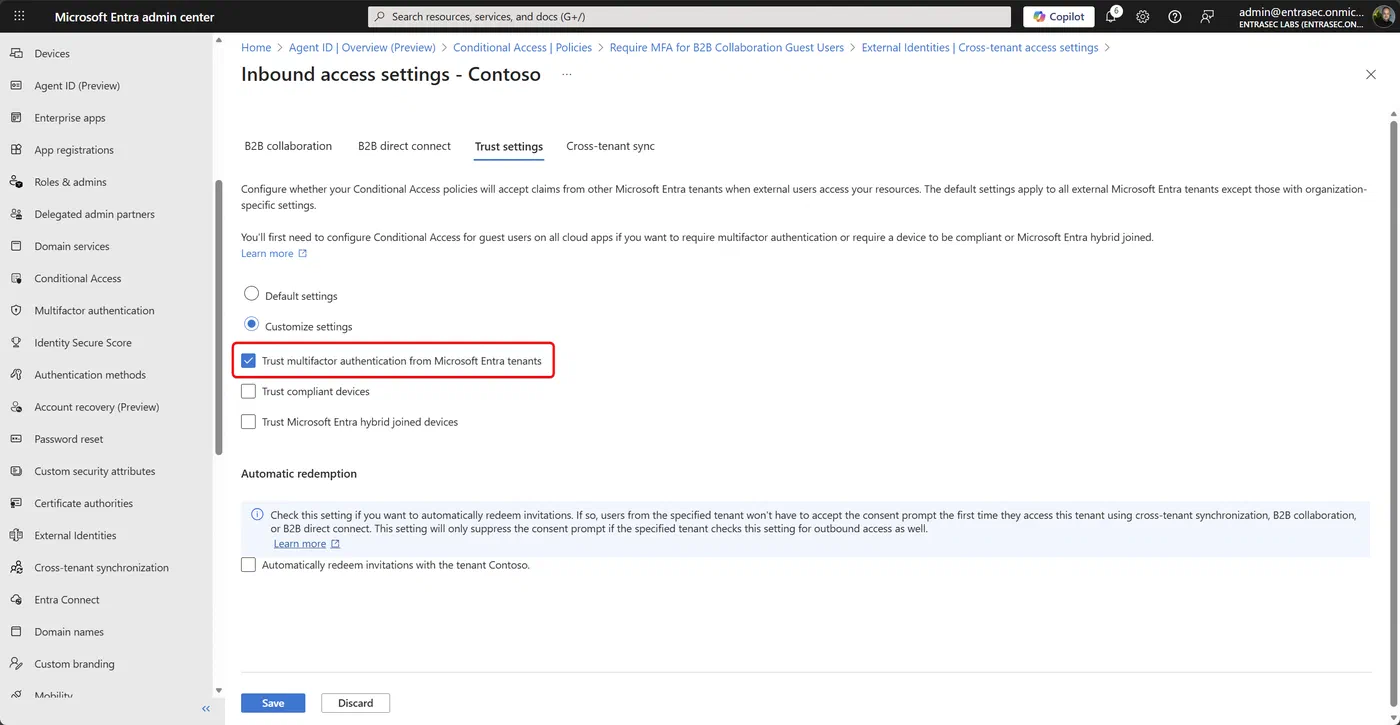Click the left sidebar's vertical scrollbar
This screenshot has height=725, width=1400.
[219, 318]
